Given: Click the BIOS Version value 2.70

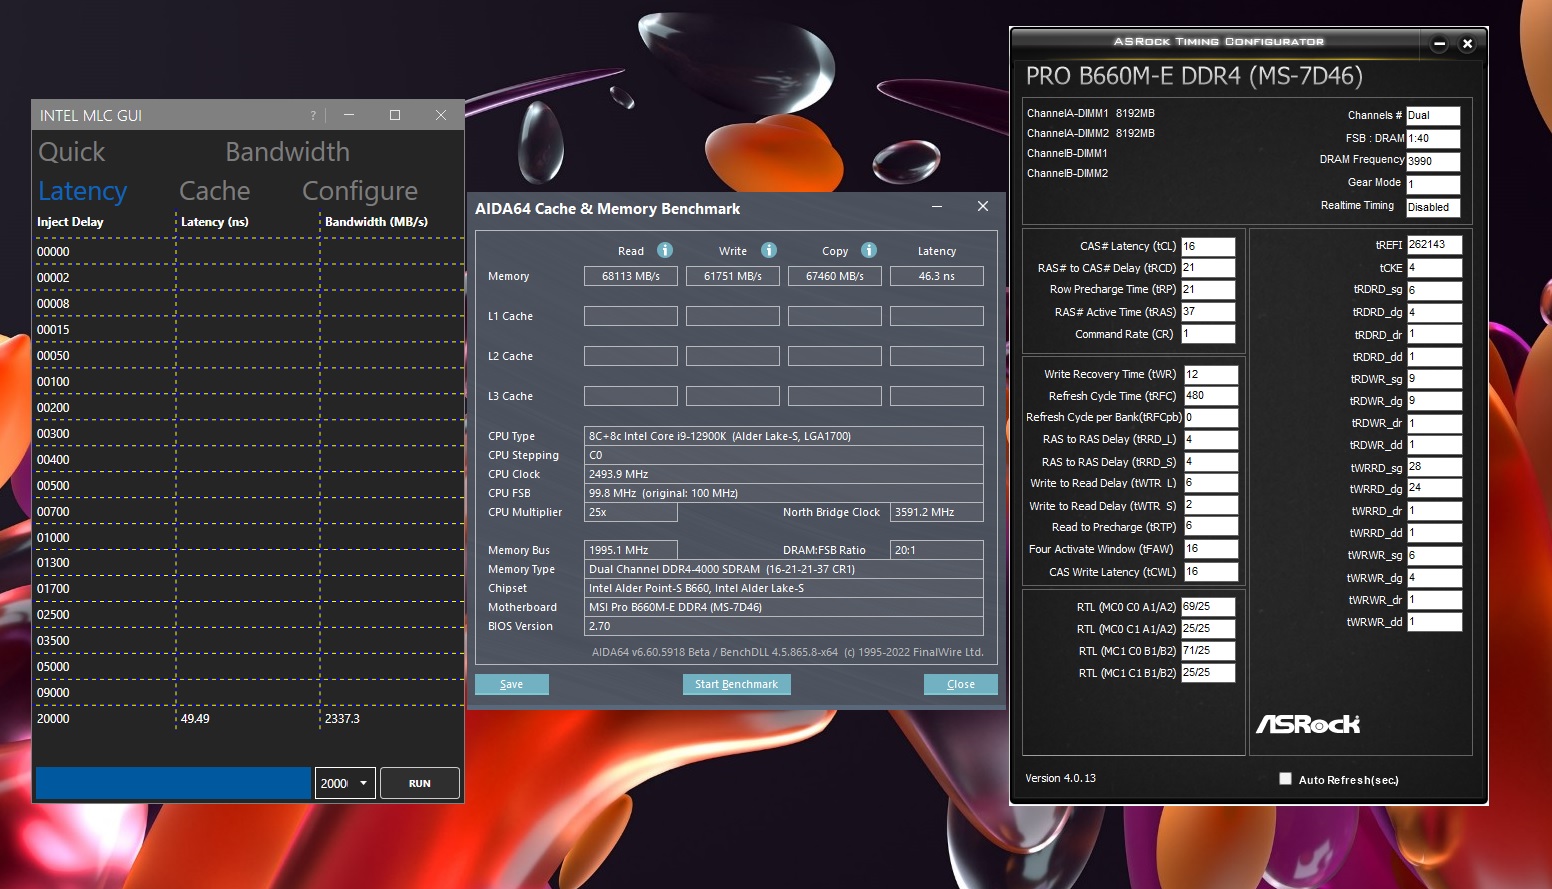Looking at the screenshot, I should pyautogui.click(x=784, y=626).
